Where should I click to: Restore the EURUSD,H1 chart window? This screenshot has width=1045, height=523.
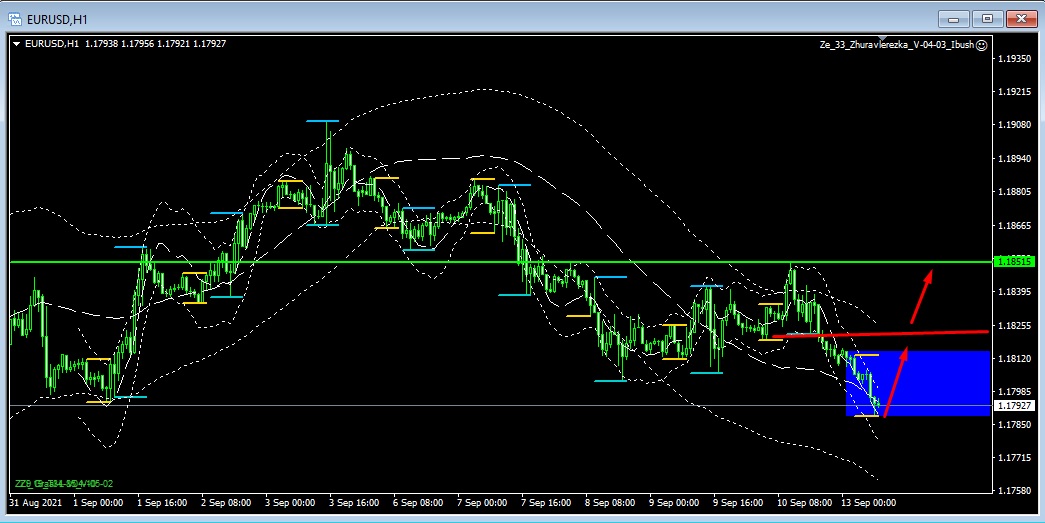pos(987,17)
